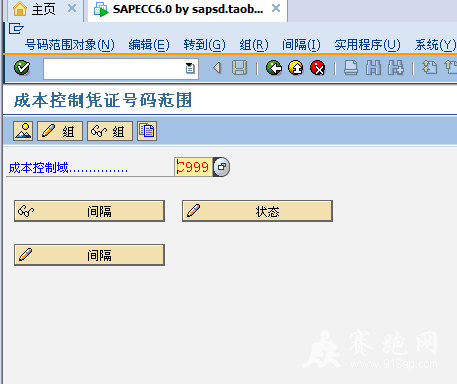
Task: Select the SAPECC6.0 session tab
Action: point(188,9)
